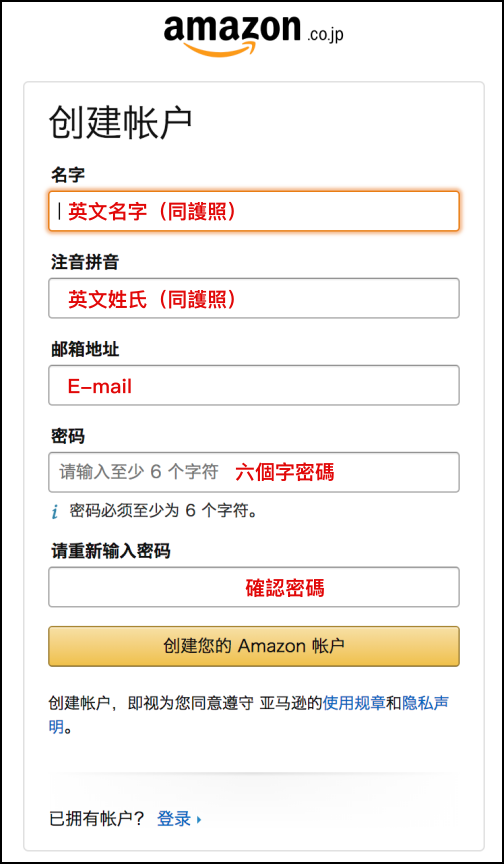This screenshot has height=864, width=504.
Task: Click the 密码 password field
Action: click(x=254, y=472)
